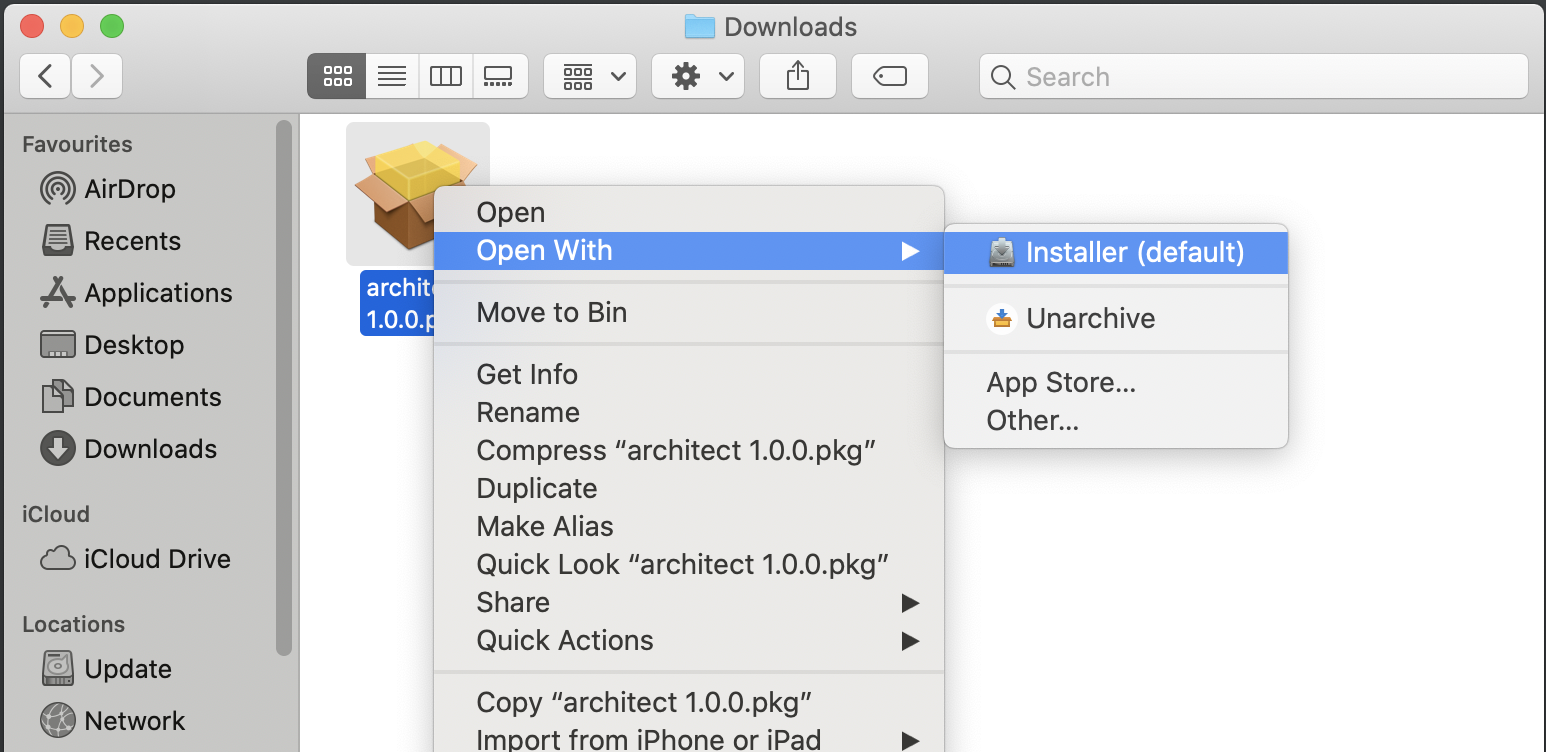The image size is (1546, 752).
Task: Switch to icon view
Action: tap(337, 76)
